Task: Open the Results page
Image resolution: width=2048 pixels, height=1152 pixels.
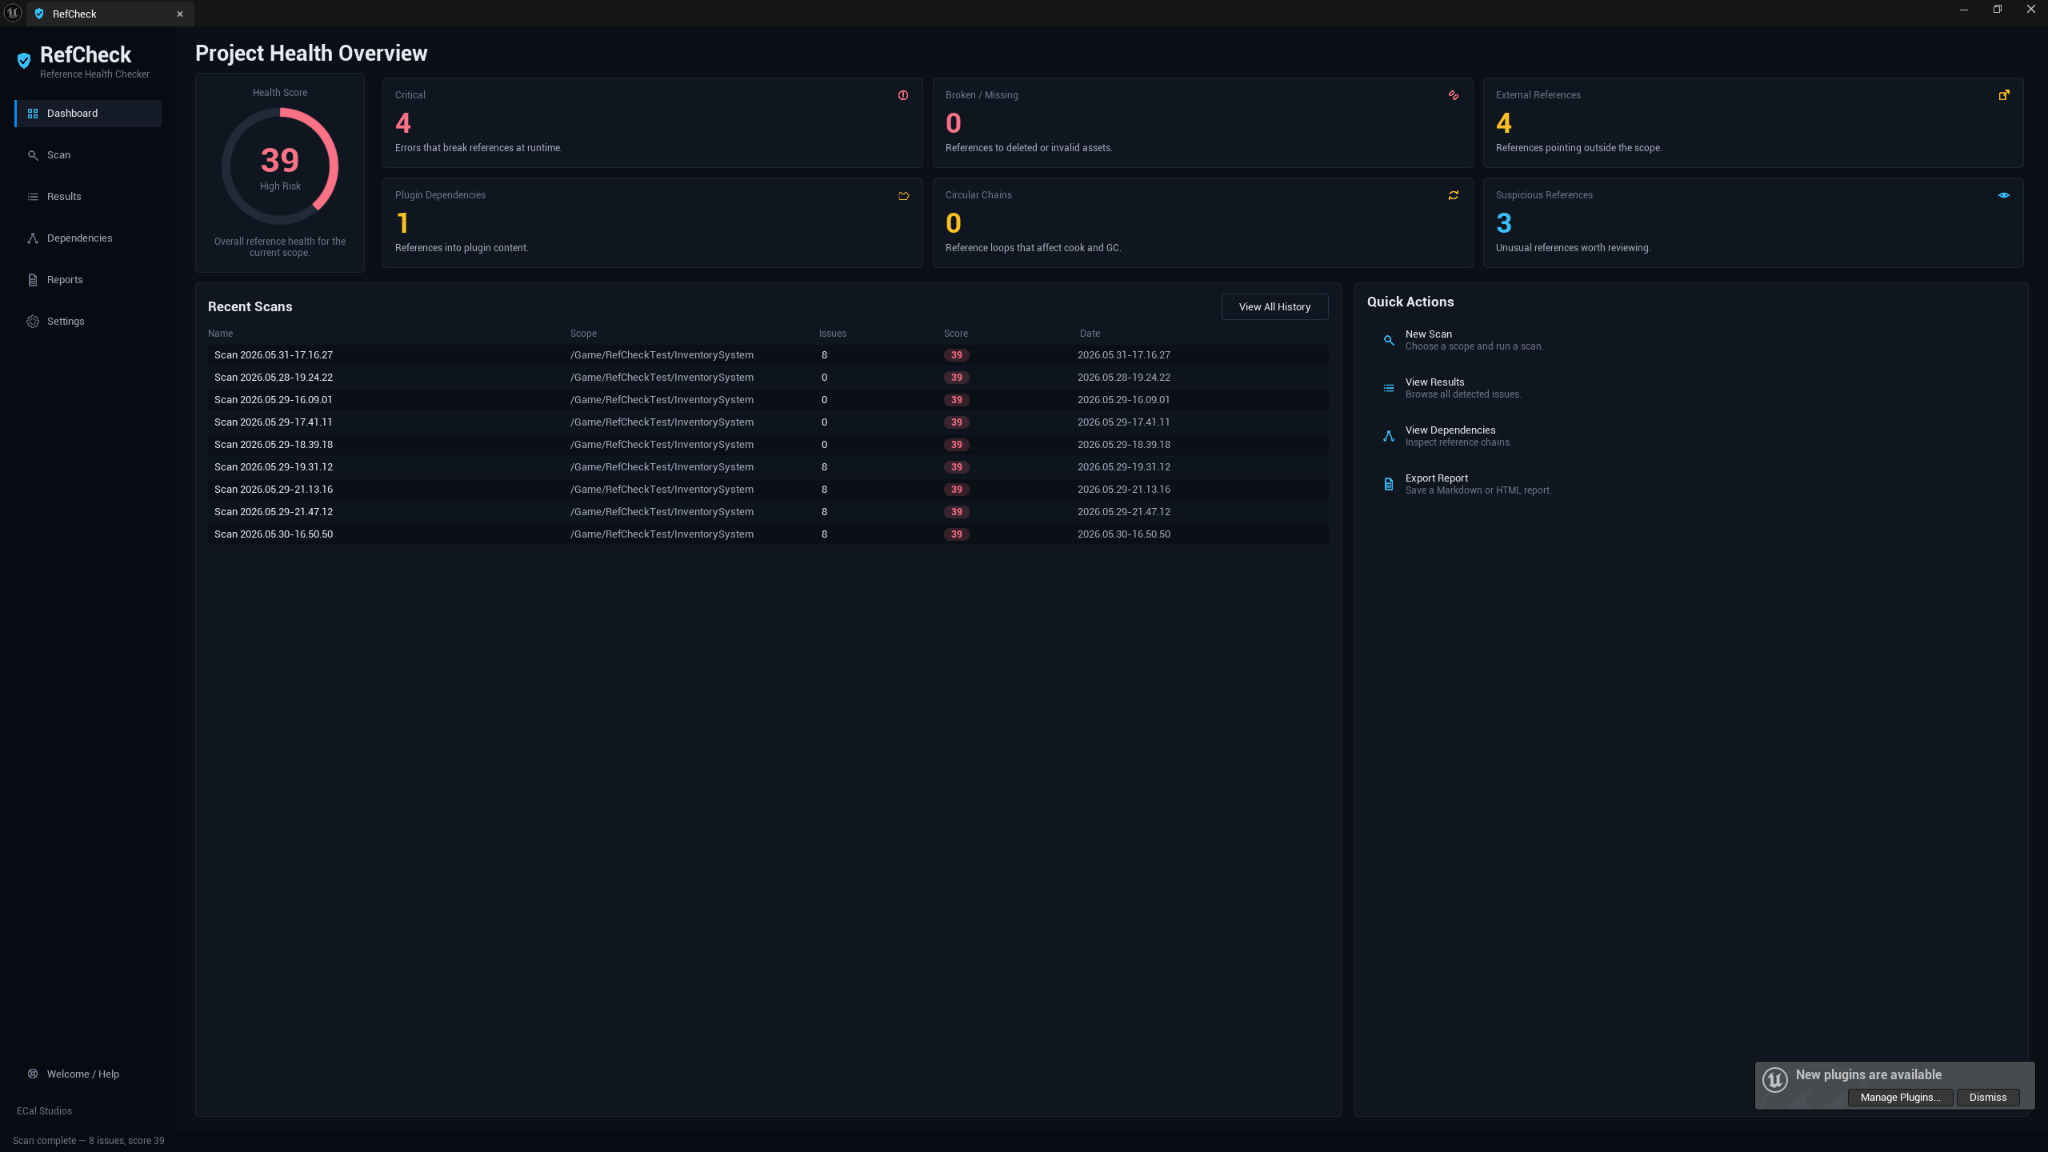Action: click(x=88, y=197)
